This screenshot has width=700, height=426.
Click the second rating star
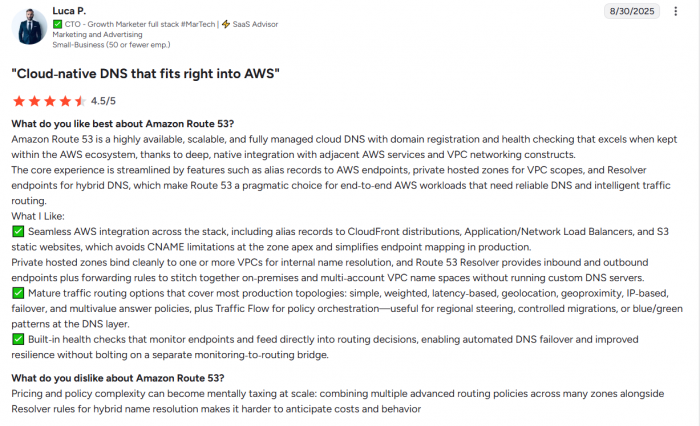tap(33, 101)
